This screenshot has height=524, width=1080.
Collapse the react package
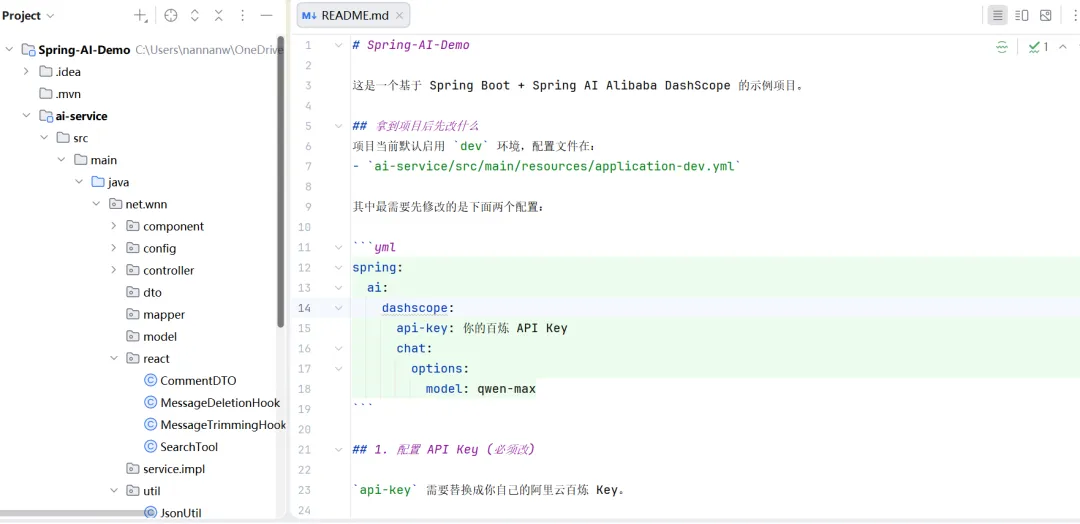click(x=114, y=359)
